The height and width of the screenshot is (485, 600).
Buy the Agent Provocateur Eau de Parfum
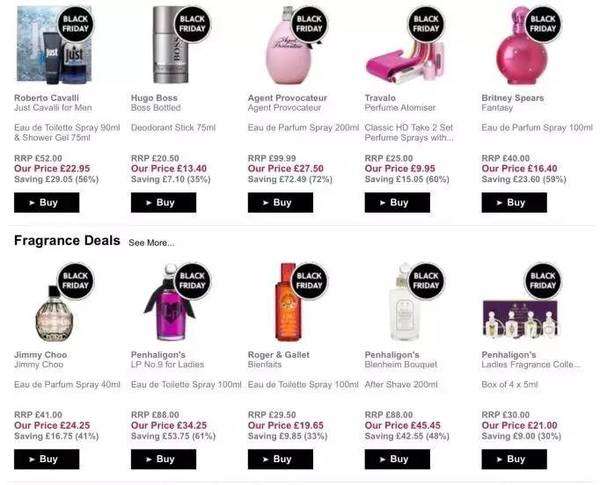[280, 202]
